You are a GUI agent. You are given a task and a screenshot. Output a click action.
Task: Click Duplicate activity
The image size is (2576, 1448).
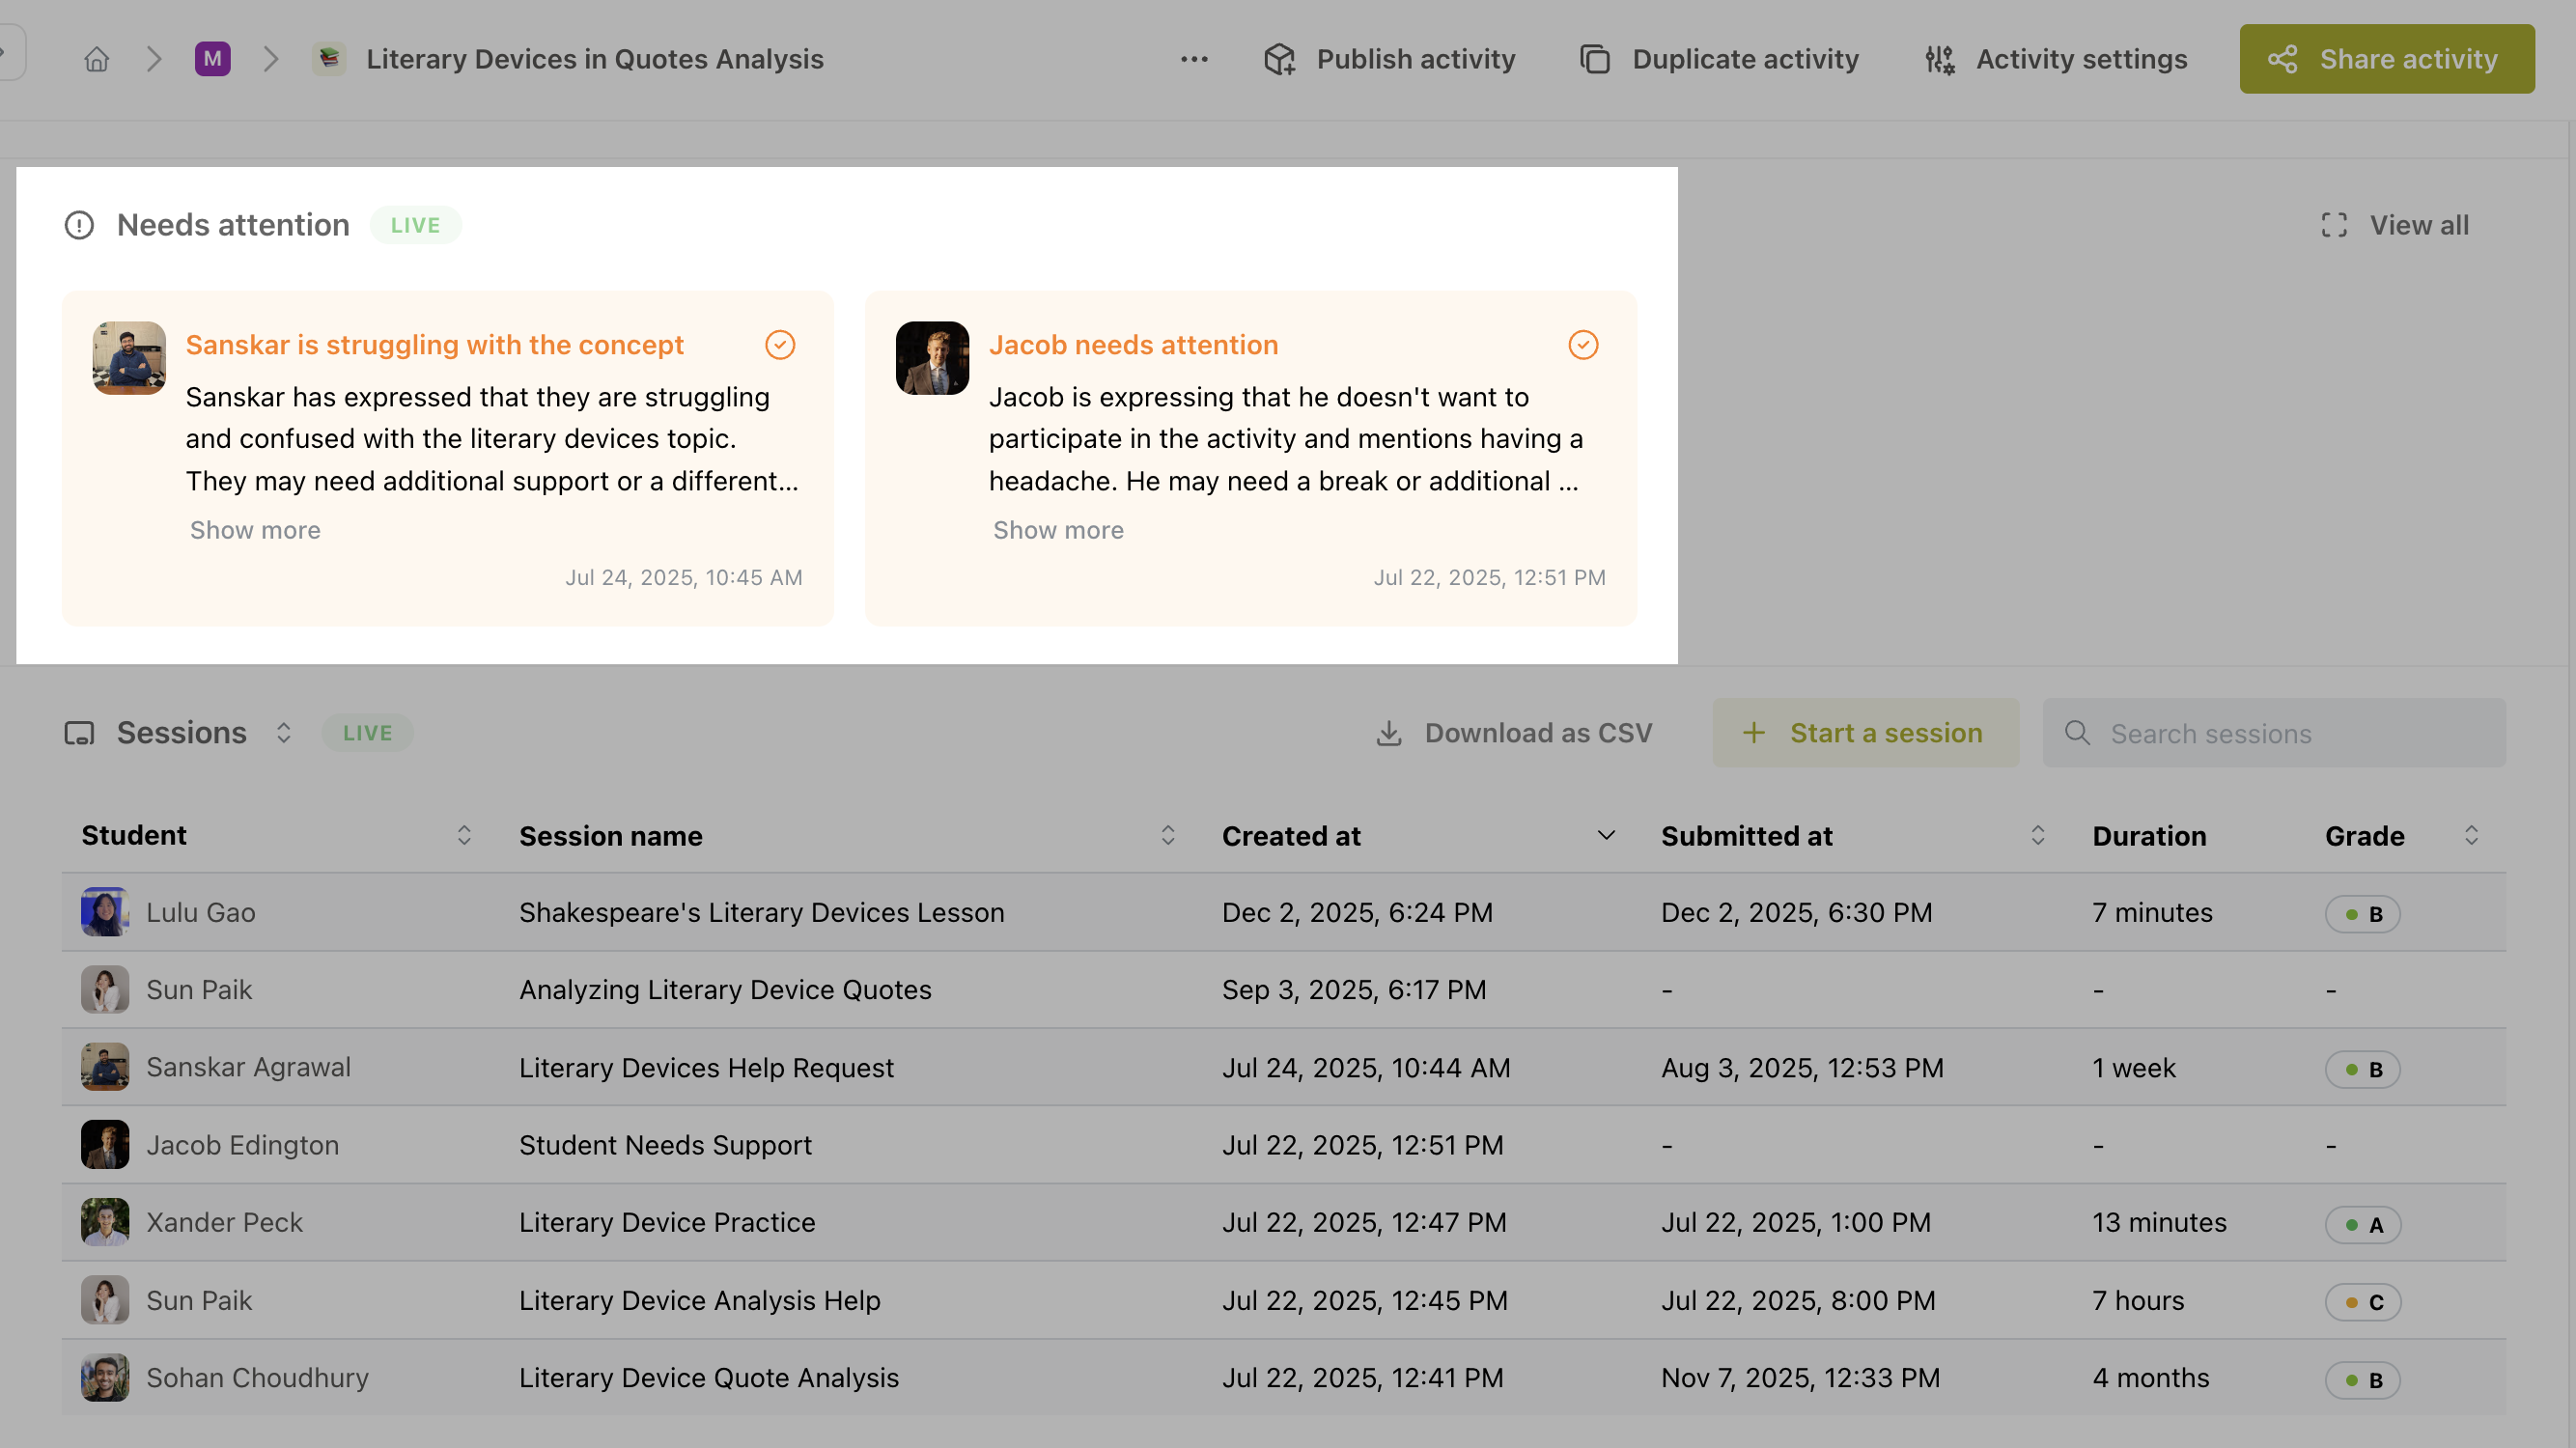click(x=1719, y=59)
